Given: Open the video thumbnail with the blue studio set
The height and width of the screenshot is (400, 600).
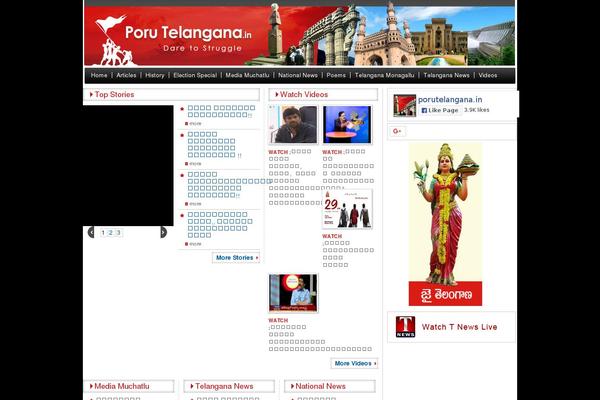Looking at the screenshot, I should click(x=347, y=125).
